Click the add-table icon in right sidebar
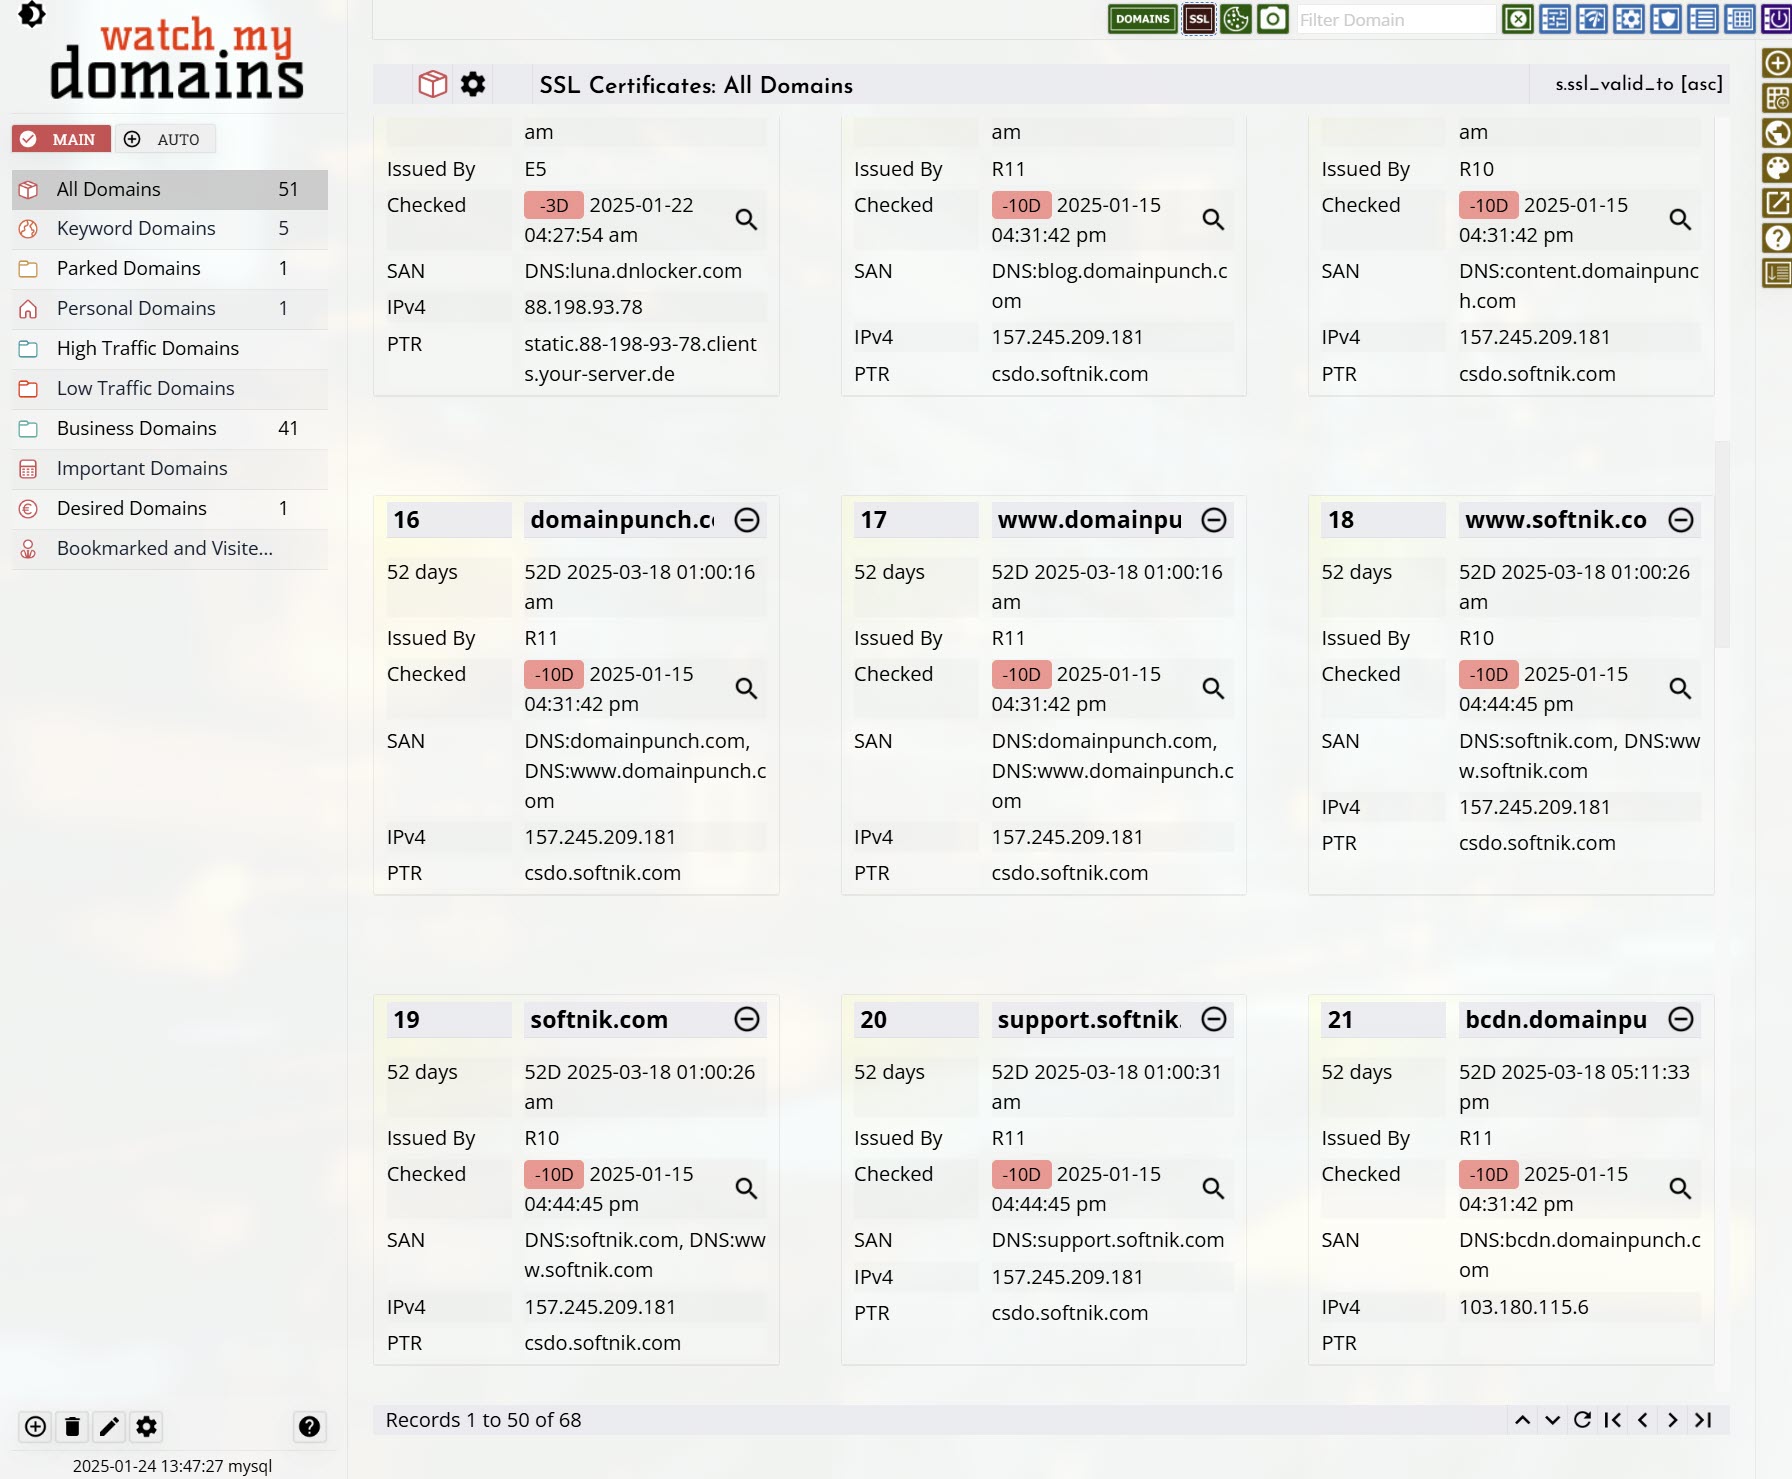The width and height of the screenshot is (1792, 1479). coord(1777,98)
